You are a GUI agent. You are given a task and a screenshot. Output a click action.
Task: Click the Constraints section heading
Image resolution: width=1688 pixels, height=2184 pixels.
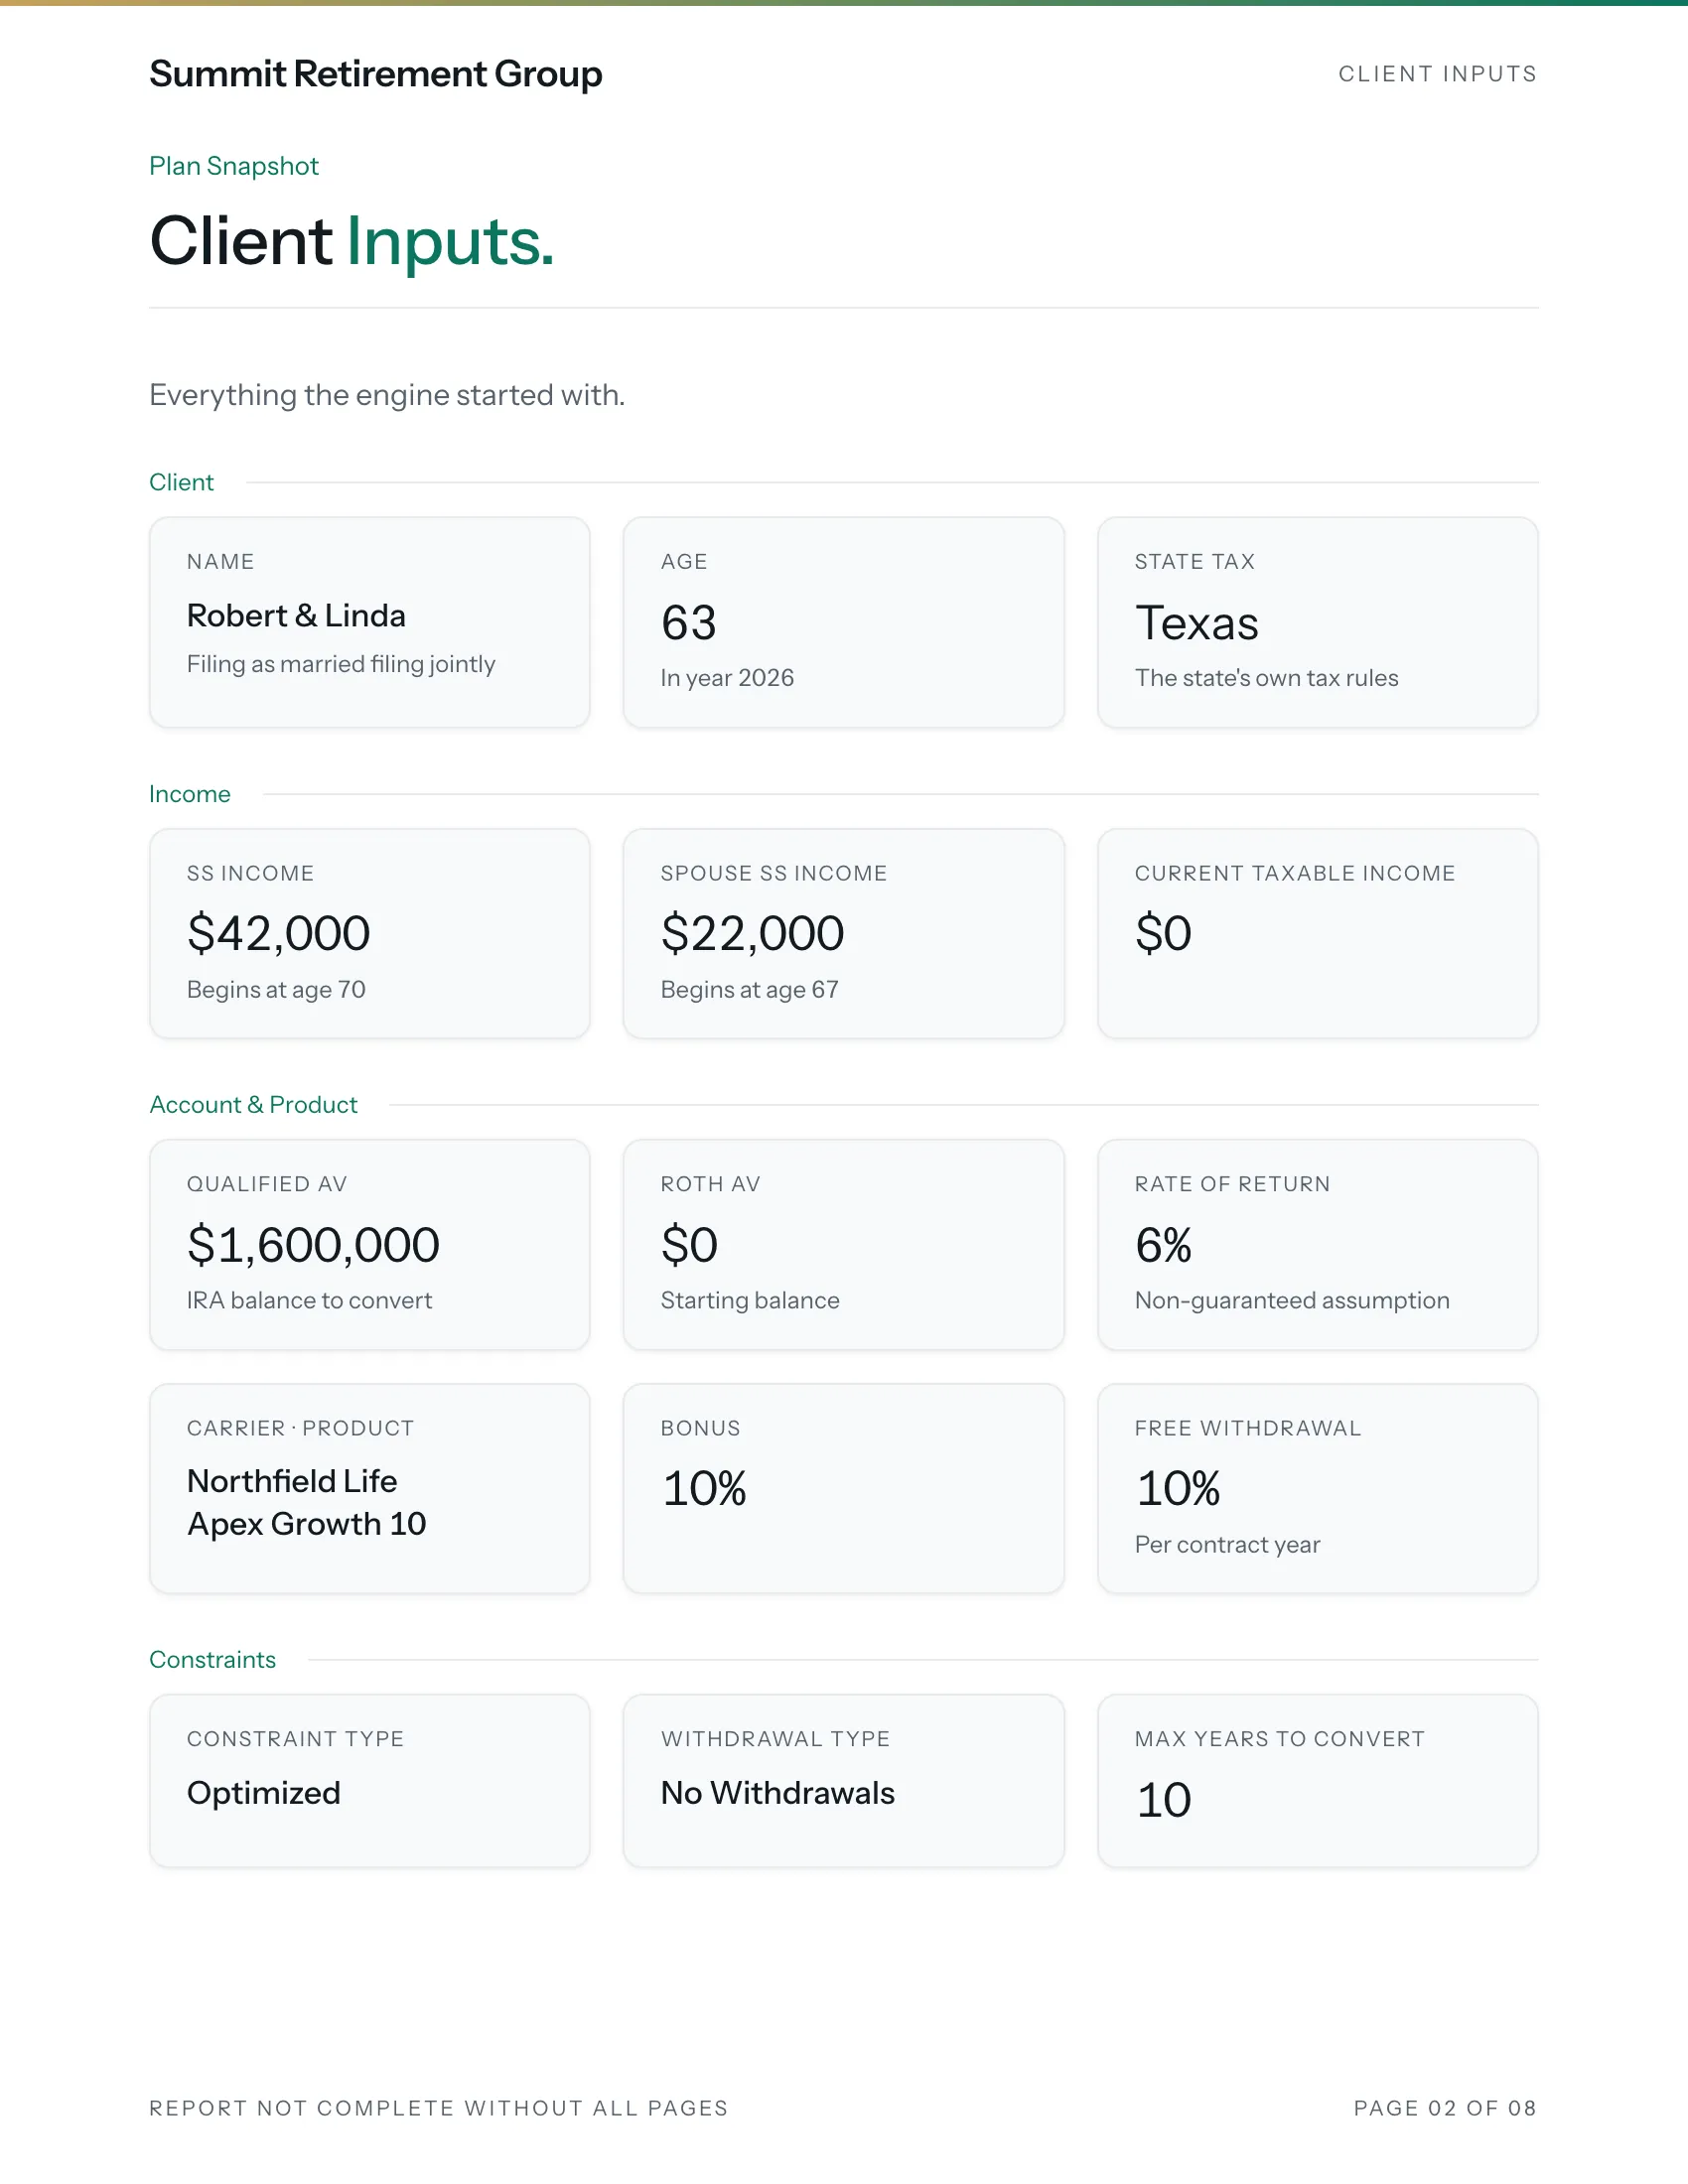(x=212, y=1660)
